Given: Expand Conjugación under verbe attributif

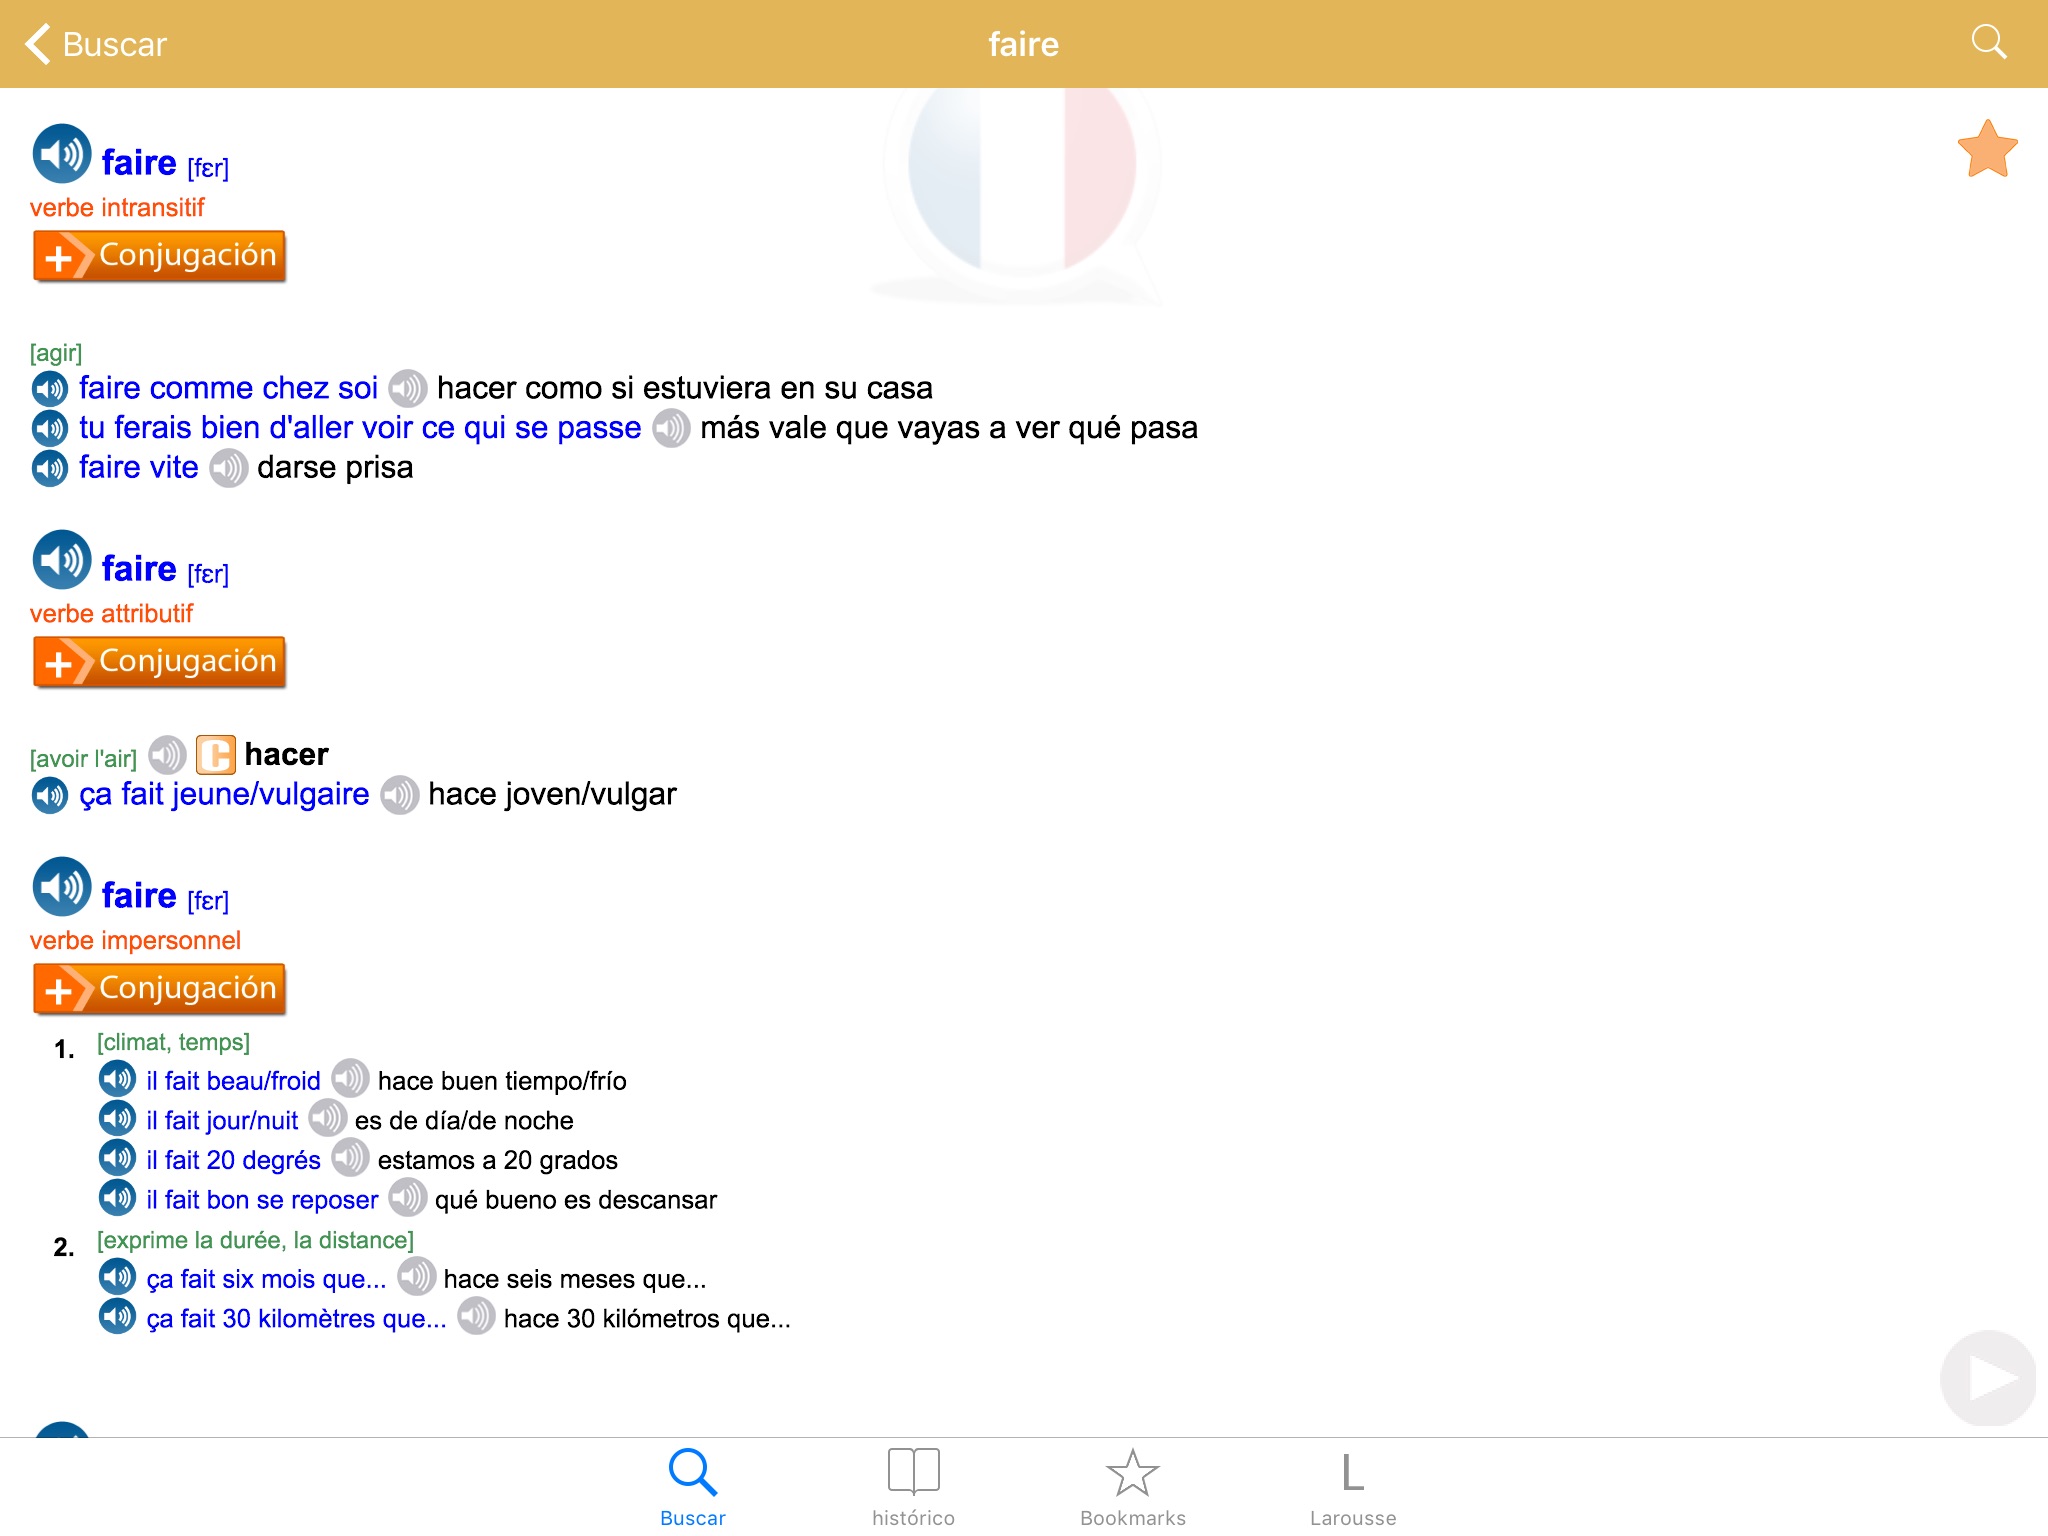Looking at the screenshot, I should [160, 662].
